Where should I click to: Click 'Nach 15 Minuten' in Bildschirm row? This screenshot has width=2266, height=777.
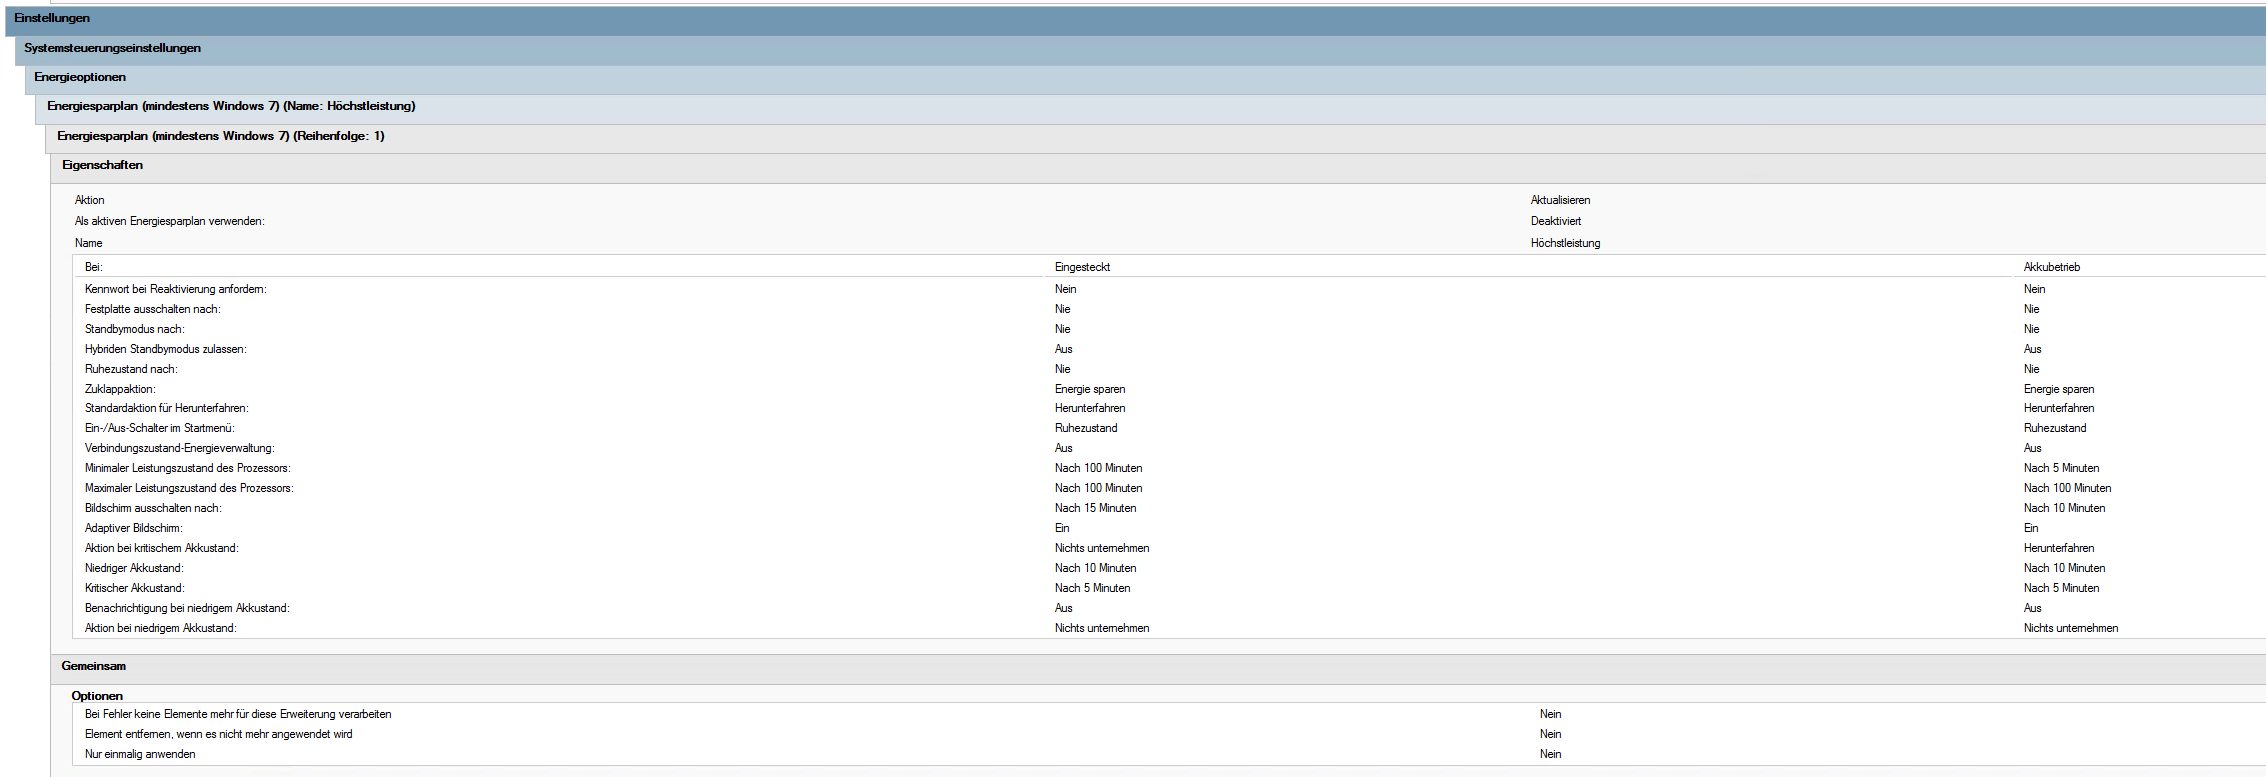(x=1095, y=508)
